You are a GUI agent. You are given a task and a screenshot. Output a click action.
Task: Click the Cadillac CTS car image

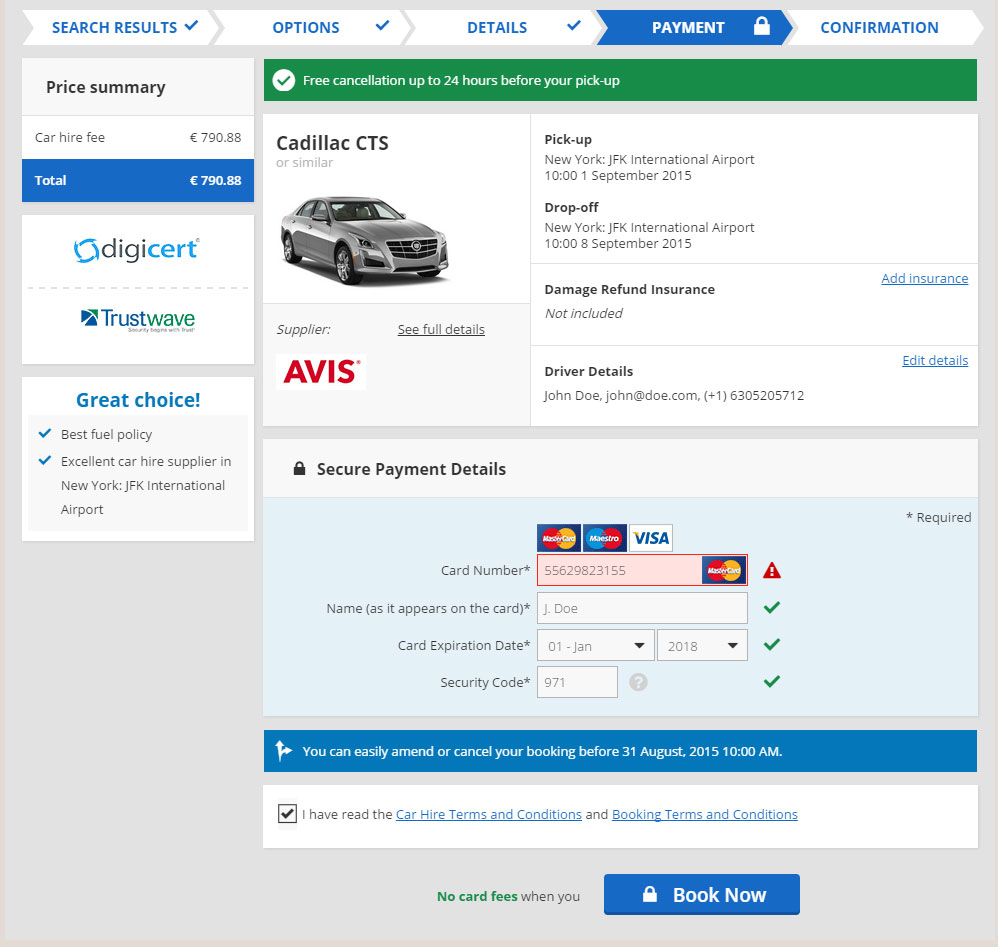(364, 240)
